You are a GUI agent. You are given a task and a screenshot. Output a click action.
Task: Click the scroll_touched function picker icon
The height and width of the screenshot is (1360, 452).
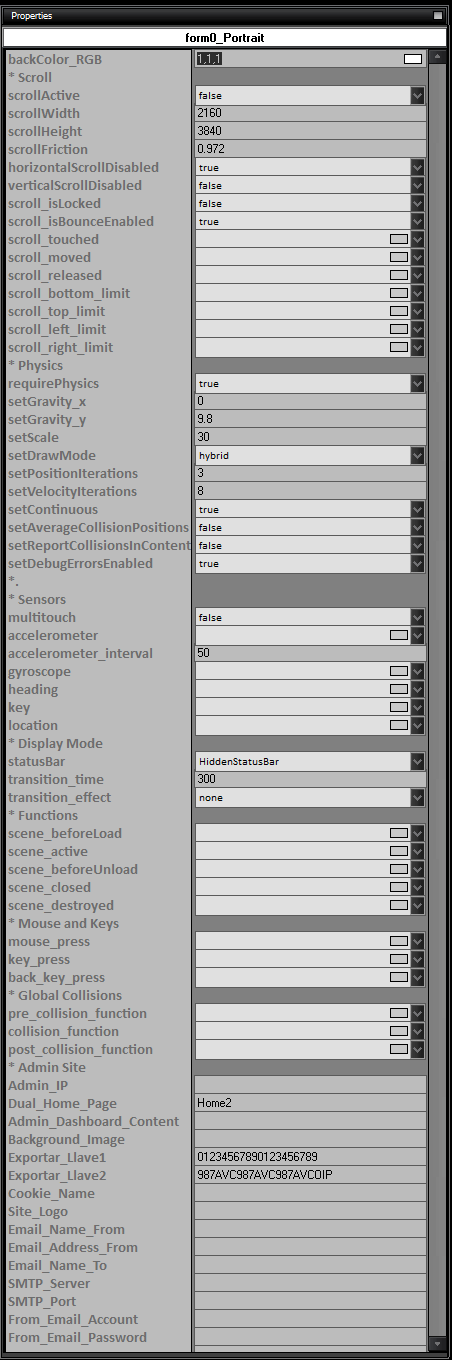click(398, 240)
